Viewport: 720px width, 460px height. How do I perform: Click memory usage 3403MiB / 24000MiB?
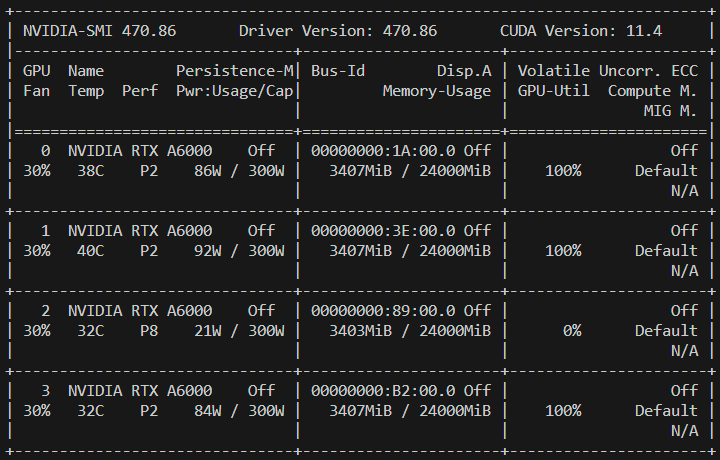(x=410, y=331)
